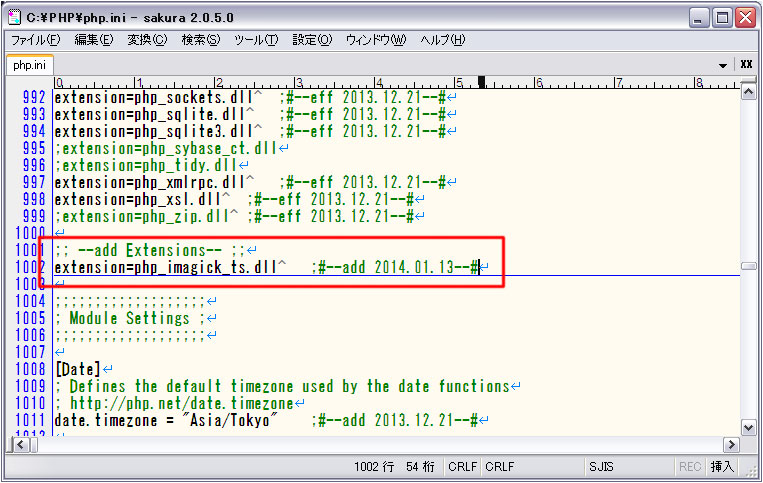Click the 'Defines the default timezone' comment

click(x=282, y=387)
